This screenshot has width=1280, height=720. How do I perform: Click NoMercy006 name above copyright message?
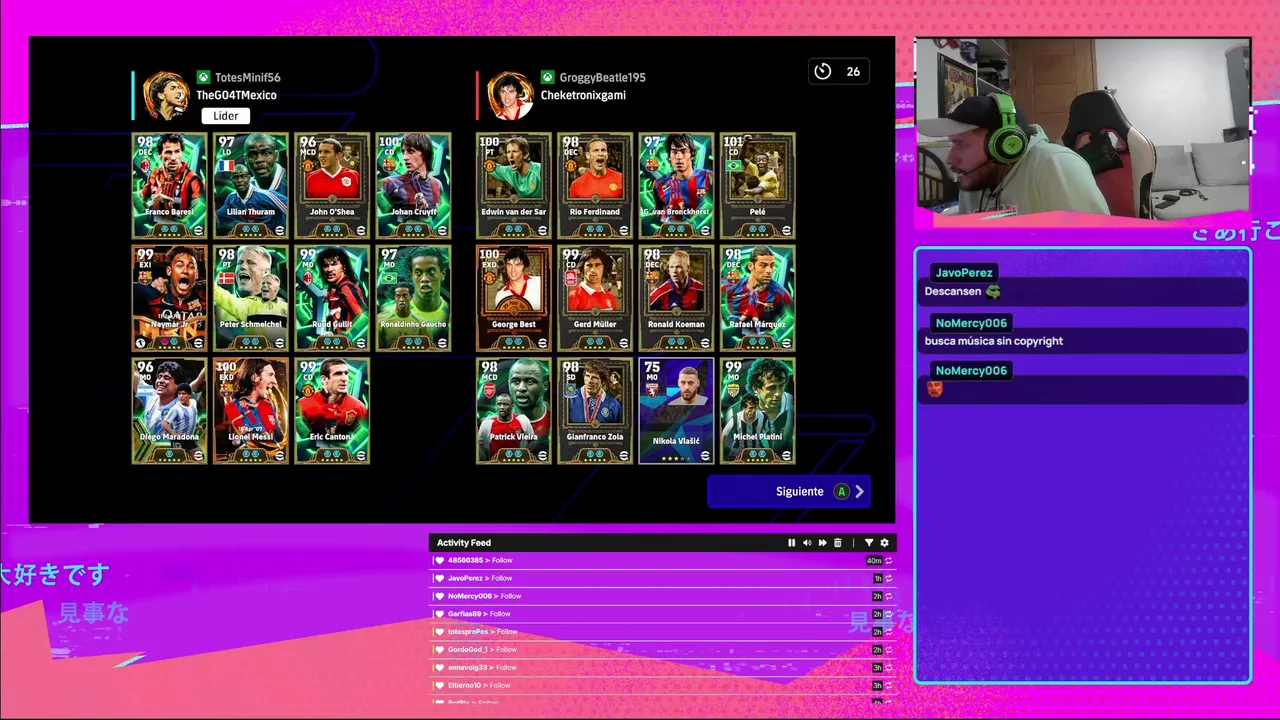click(971, 323)
